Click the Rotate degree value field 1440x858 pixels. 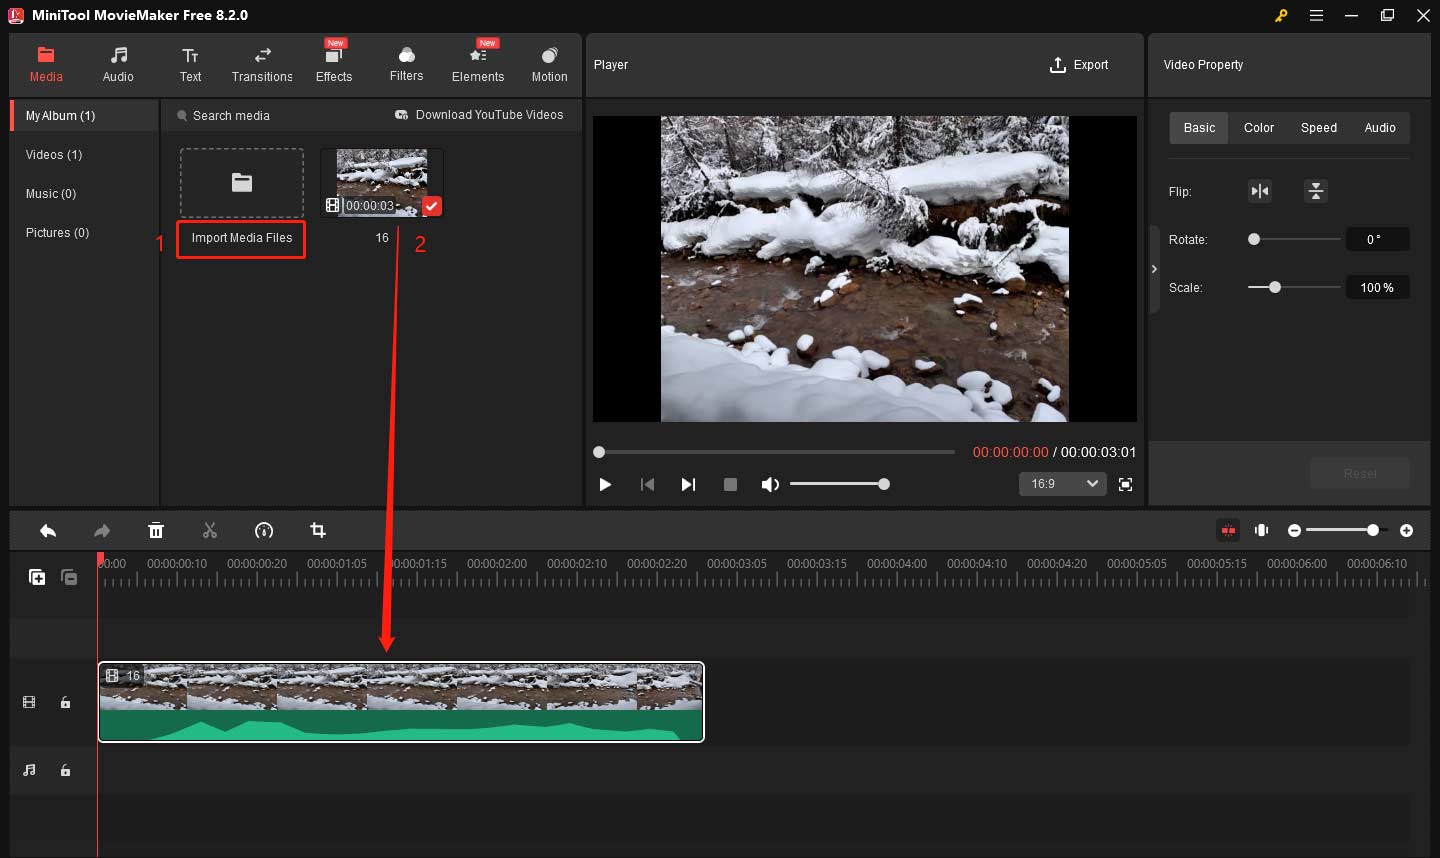1377,239
